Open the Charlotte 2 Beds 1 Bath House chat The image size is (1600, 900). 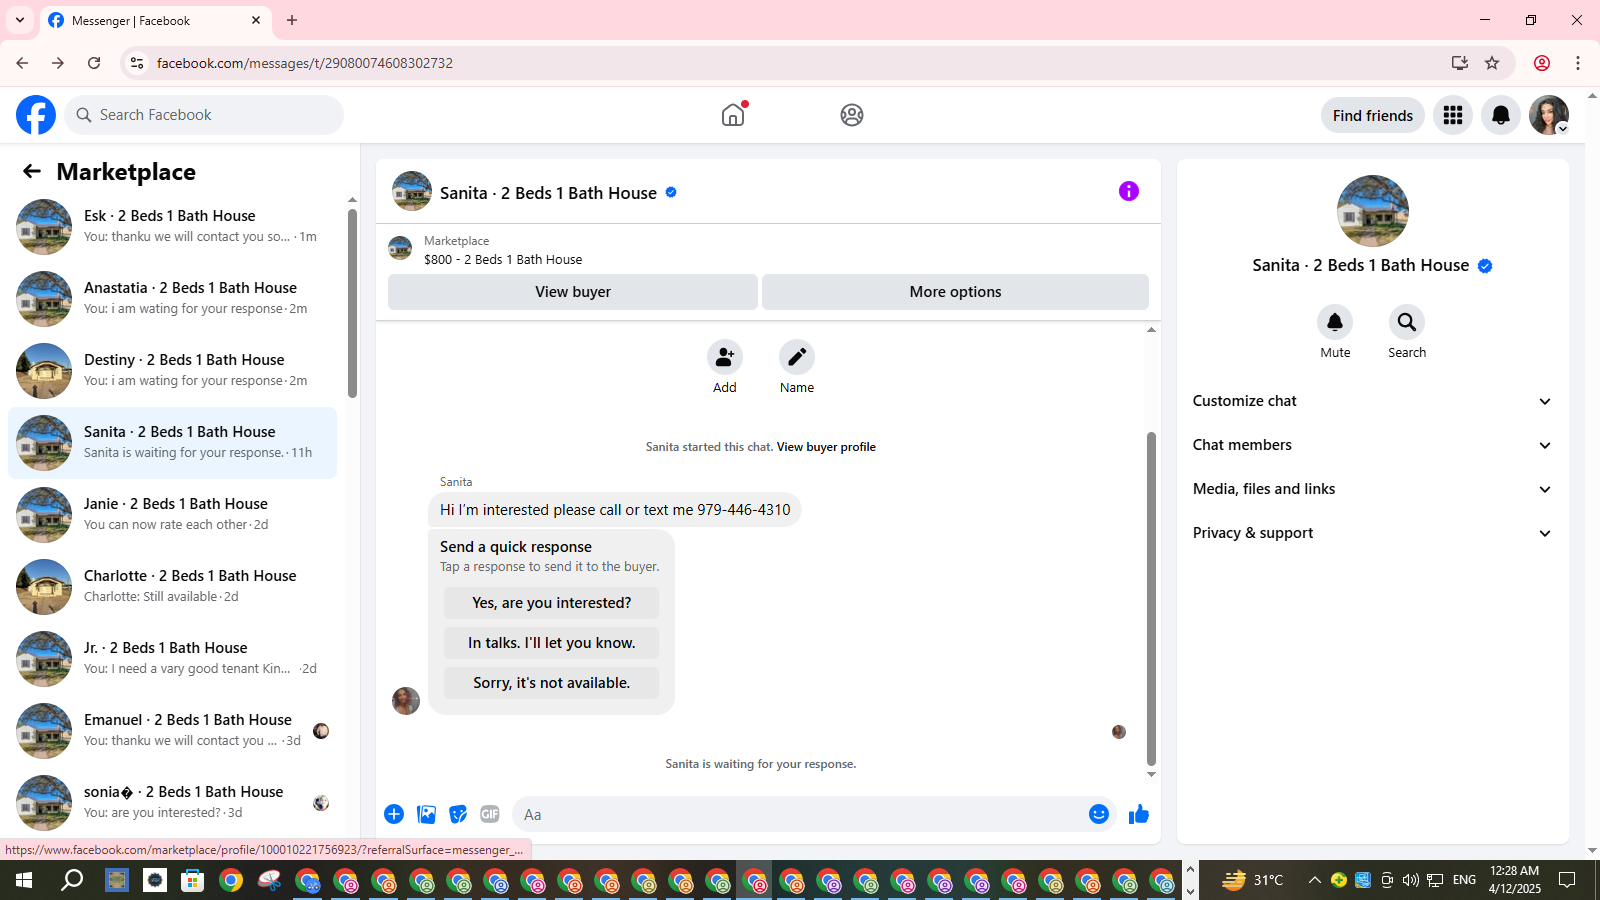click(172, 587)
